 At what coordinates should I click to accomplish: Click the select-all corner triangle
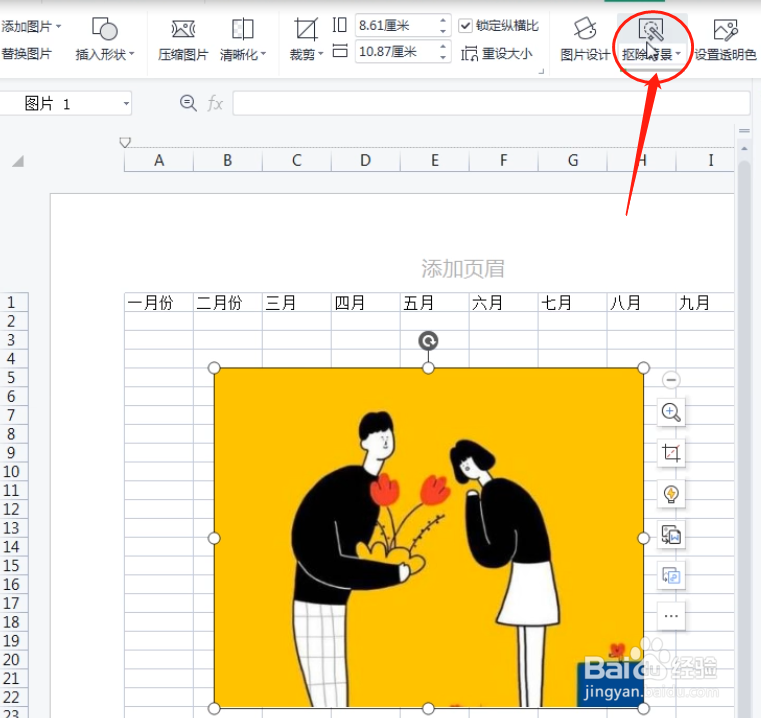(18, 161)
